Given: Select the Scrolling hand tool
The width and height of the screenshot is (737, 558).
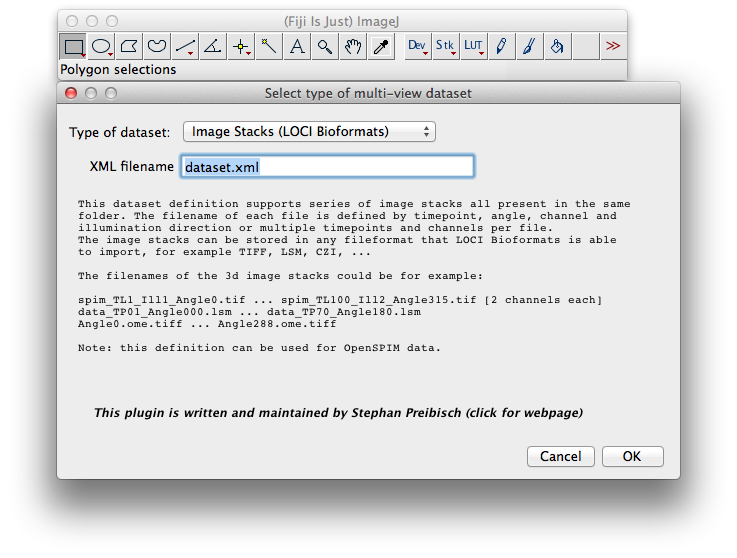Looking at the screenshot, I should click(x=353, y=46).
